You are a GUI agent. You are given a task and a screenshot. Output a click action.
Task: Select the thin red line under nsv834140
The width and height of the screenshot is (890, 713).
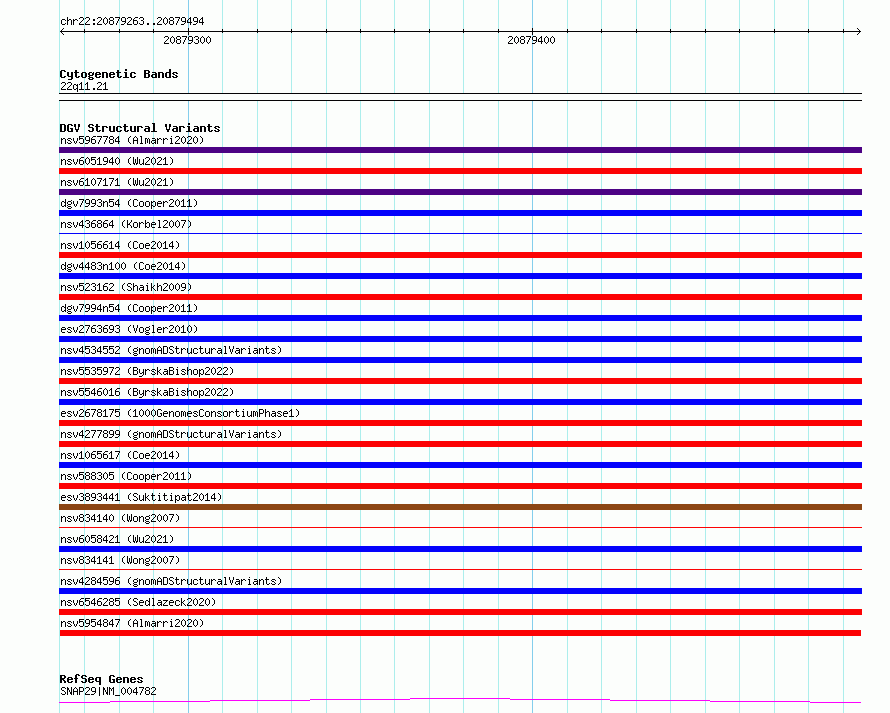[460, 527]
